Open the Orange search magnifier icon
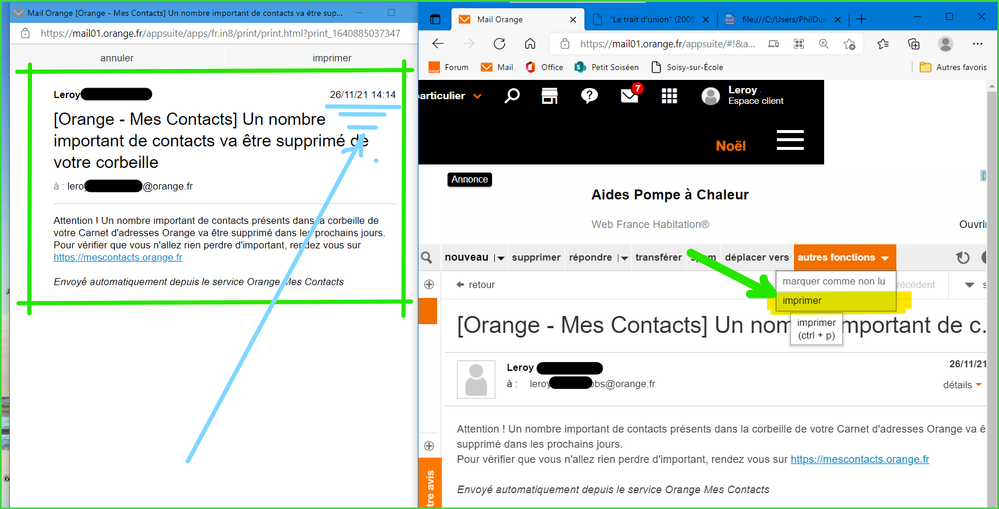This screenshot has height=509, width=999. (x=512, y=96)
